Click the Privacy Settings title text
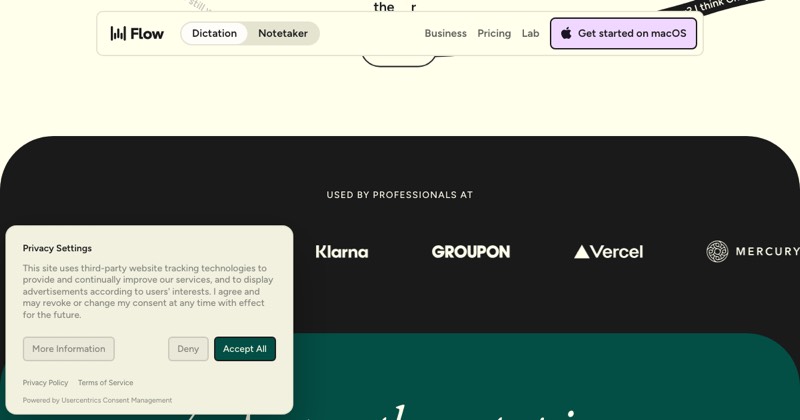 click(x=57, y=249)
